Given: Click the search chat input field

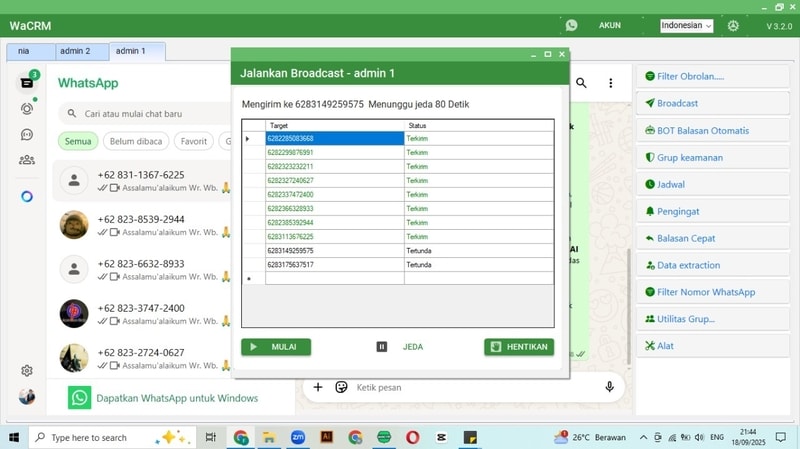Looking at the screenshot, I should click(x=145, y=113).
